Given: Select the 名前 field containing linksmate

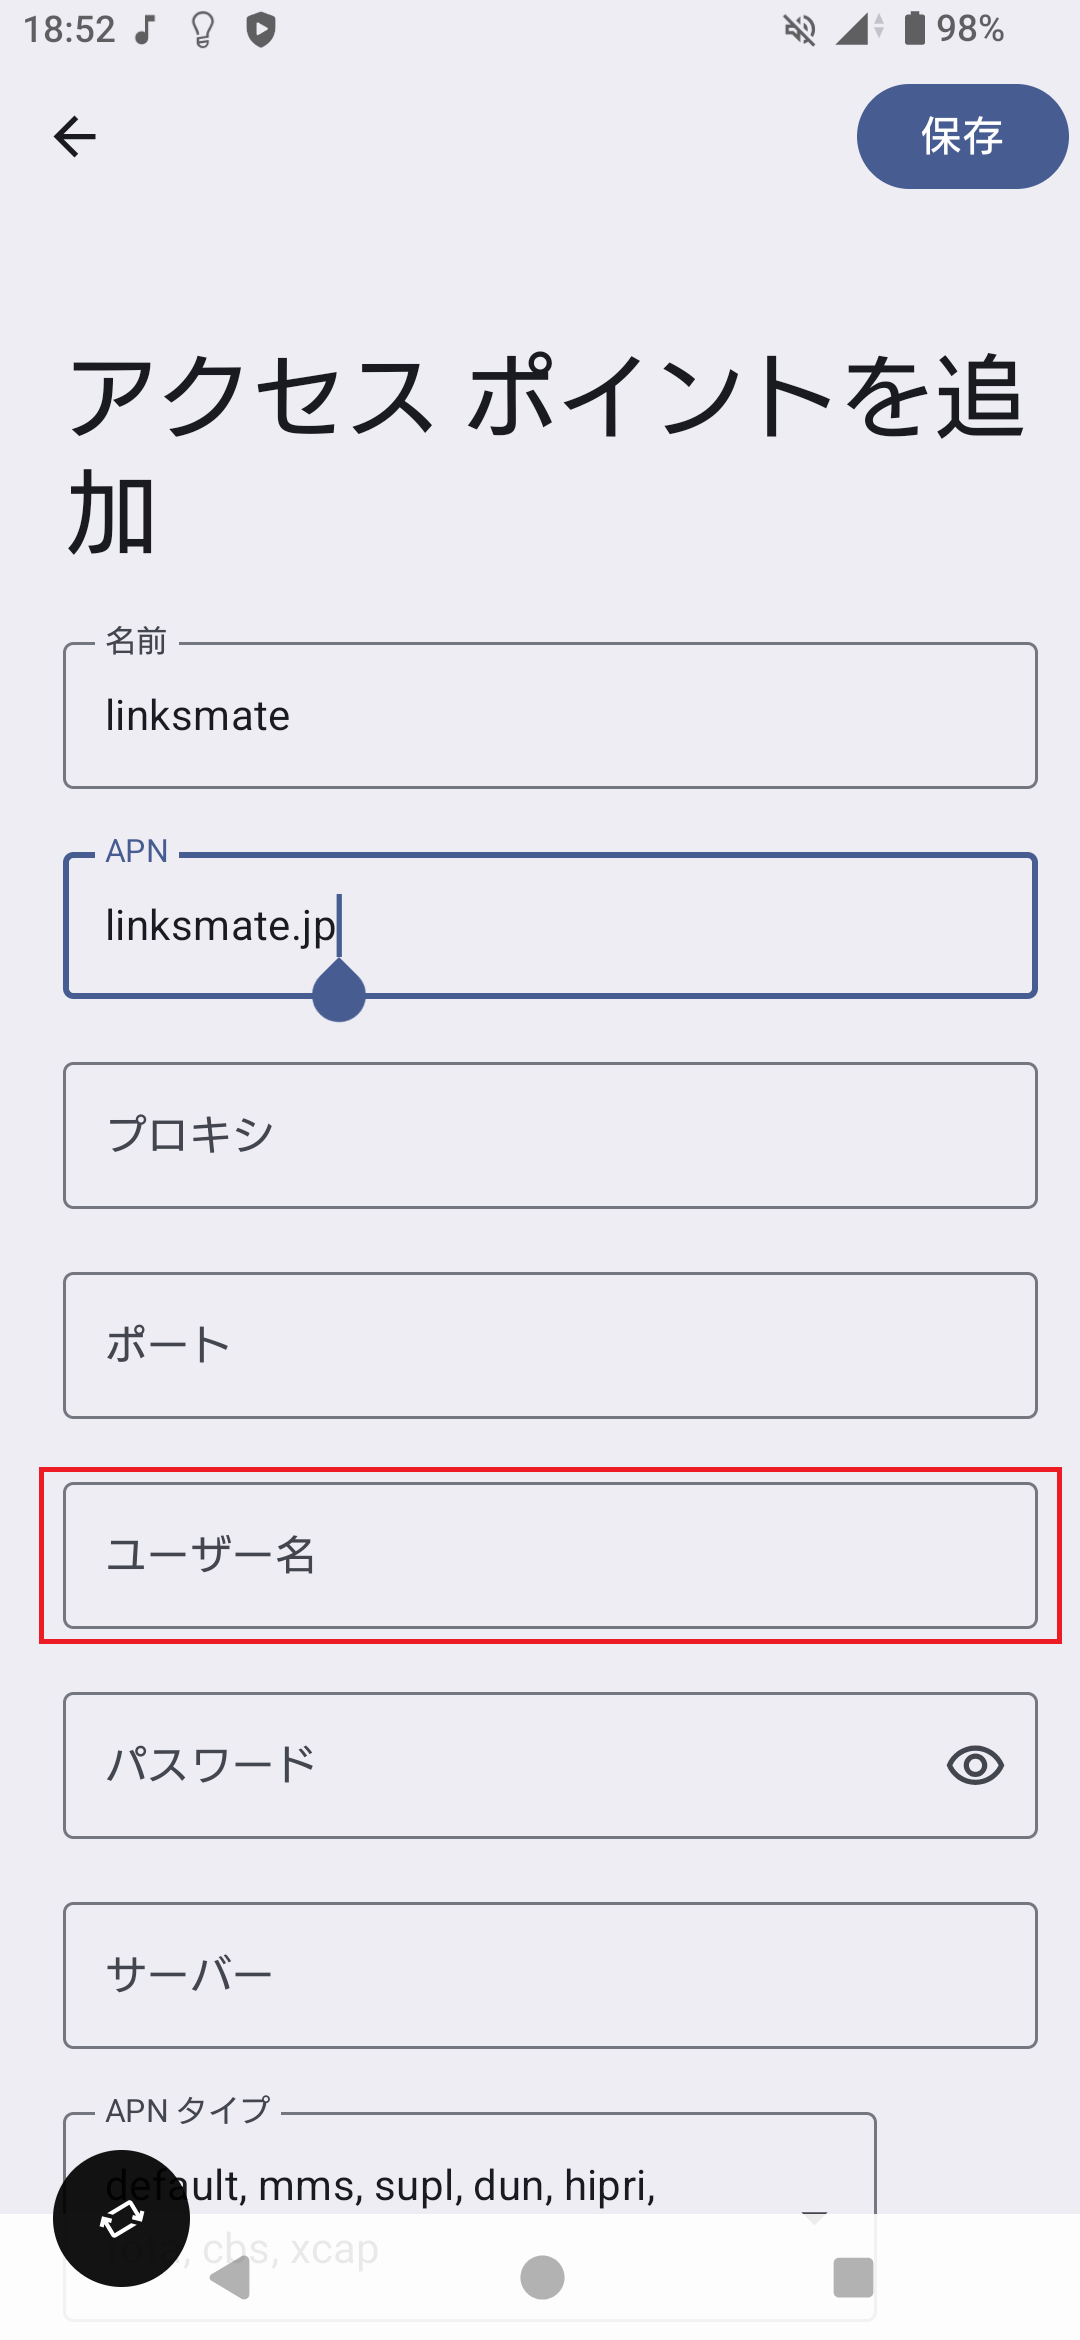Looking at the screenshot, I should [x=549, y=714].
